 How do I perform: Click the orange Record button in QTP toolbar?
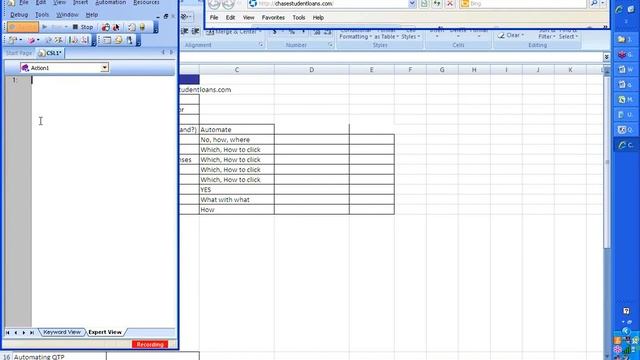tap(23, 27)
